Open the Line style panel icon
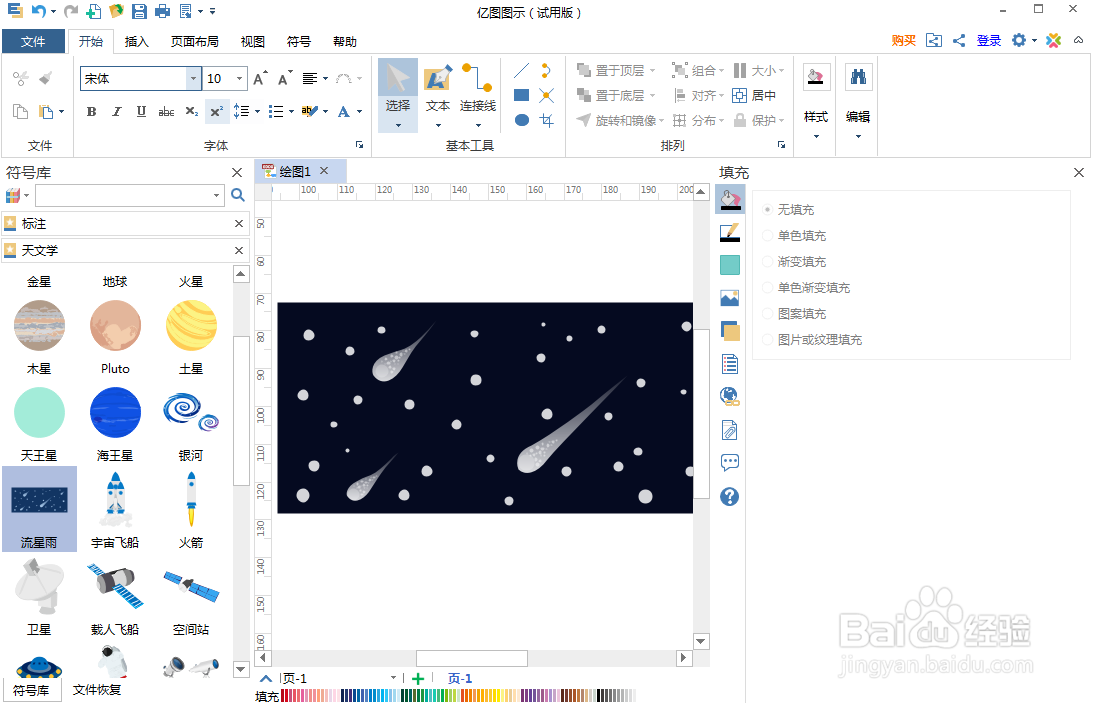Viewport: 1094px width, 703px height. click(x=730, y=232)
